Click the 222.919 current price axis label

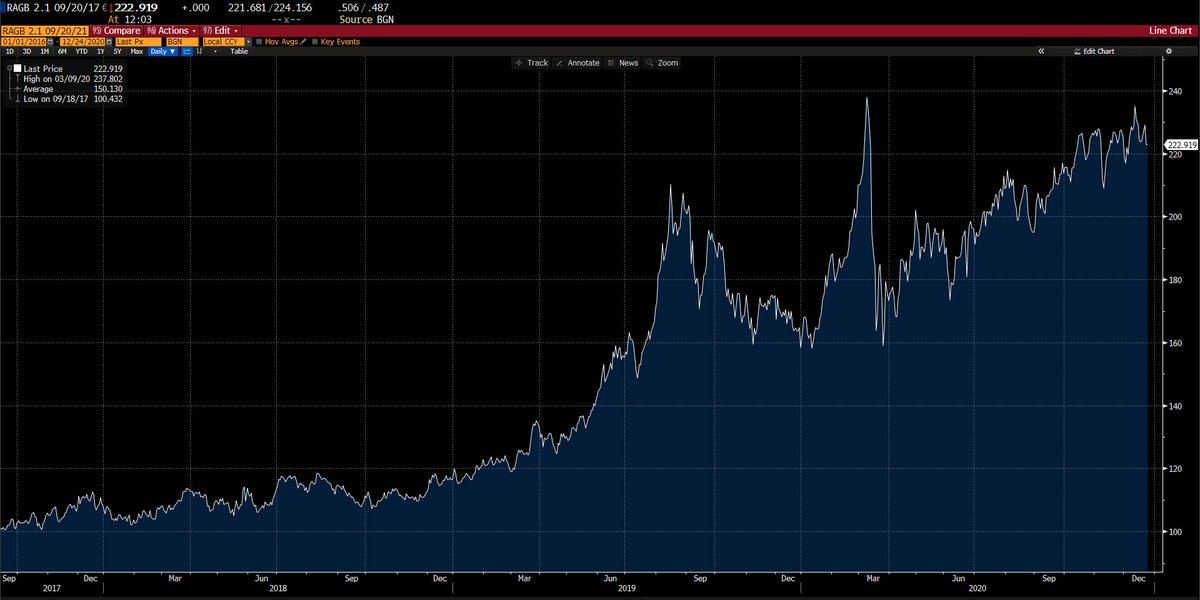pyautogui.click(x=1181, y=145)
